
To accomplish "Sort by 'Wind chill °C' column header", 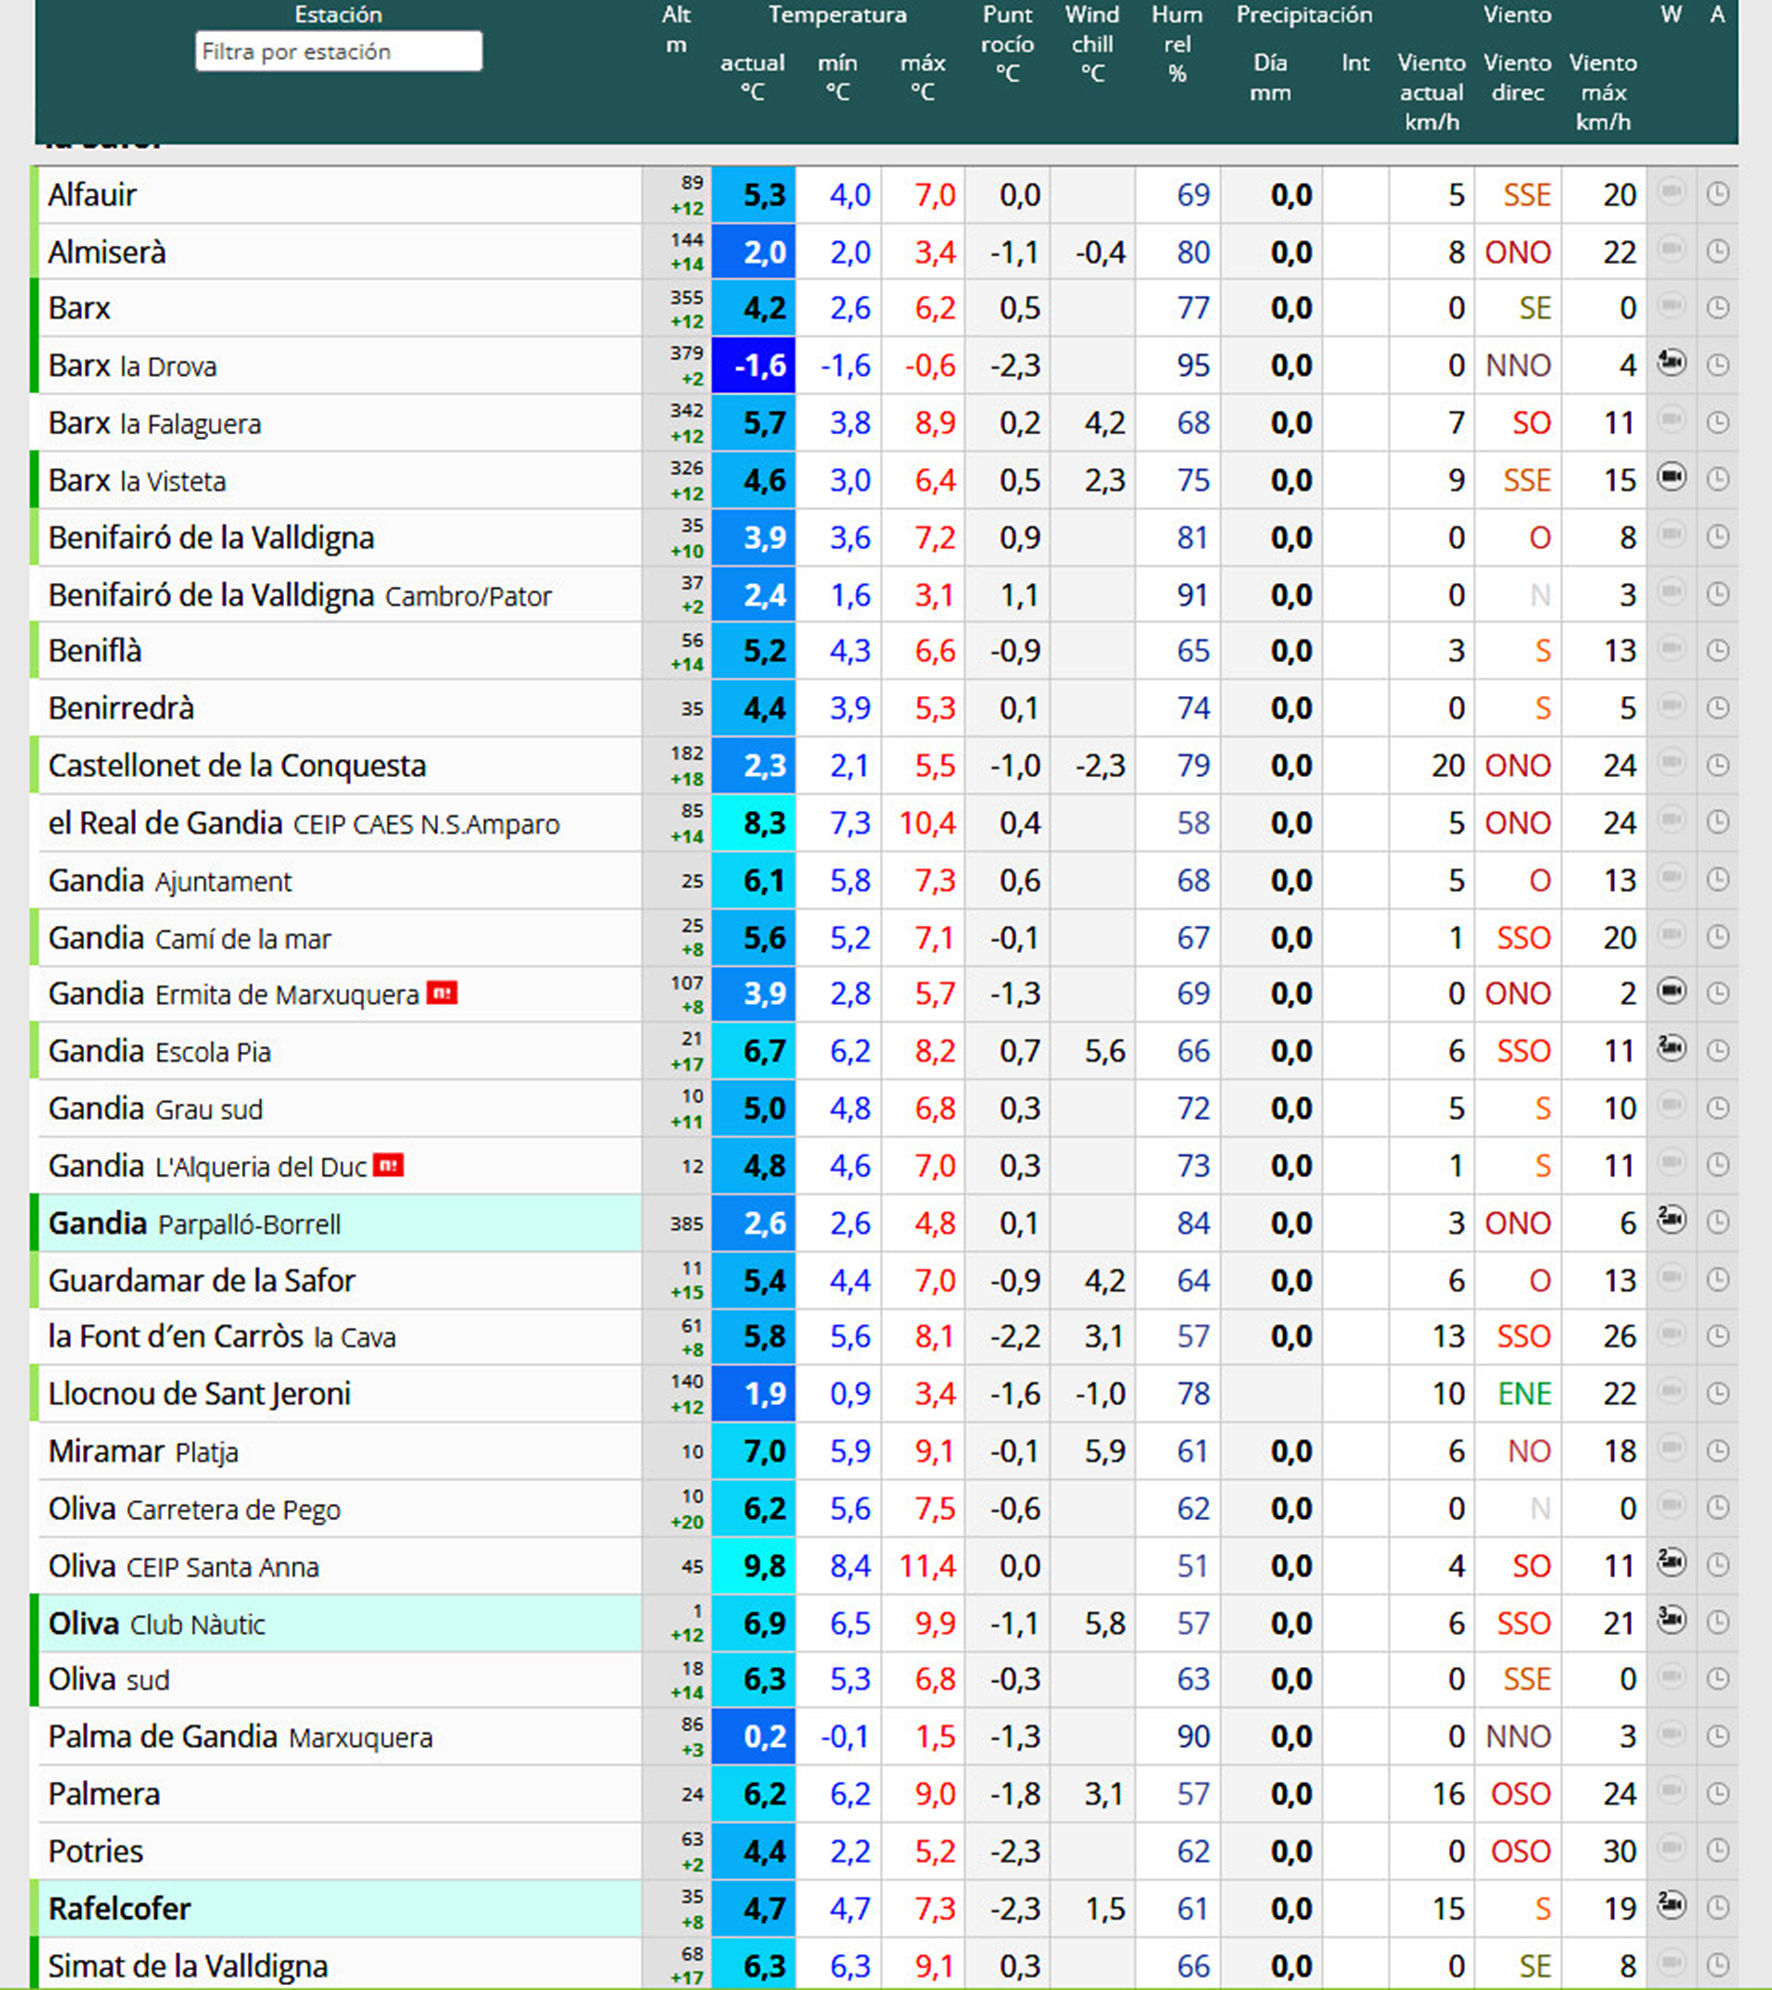I will [1092, 44].
